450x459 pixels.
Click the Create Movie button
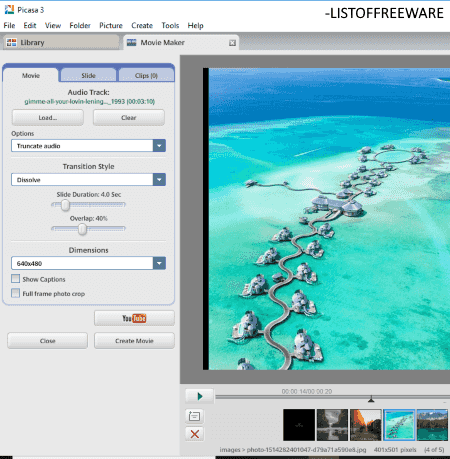[x=134, y=341]
